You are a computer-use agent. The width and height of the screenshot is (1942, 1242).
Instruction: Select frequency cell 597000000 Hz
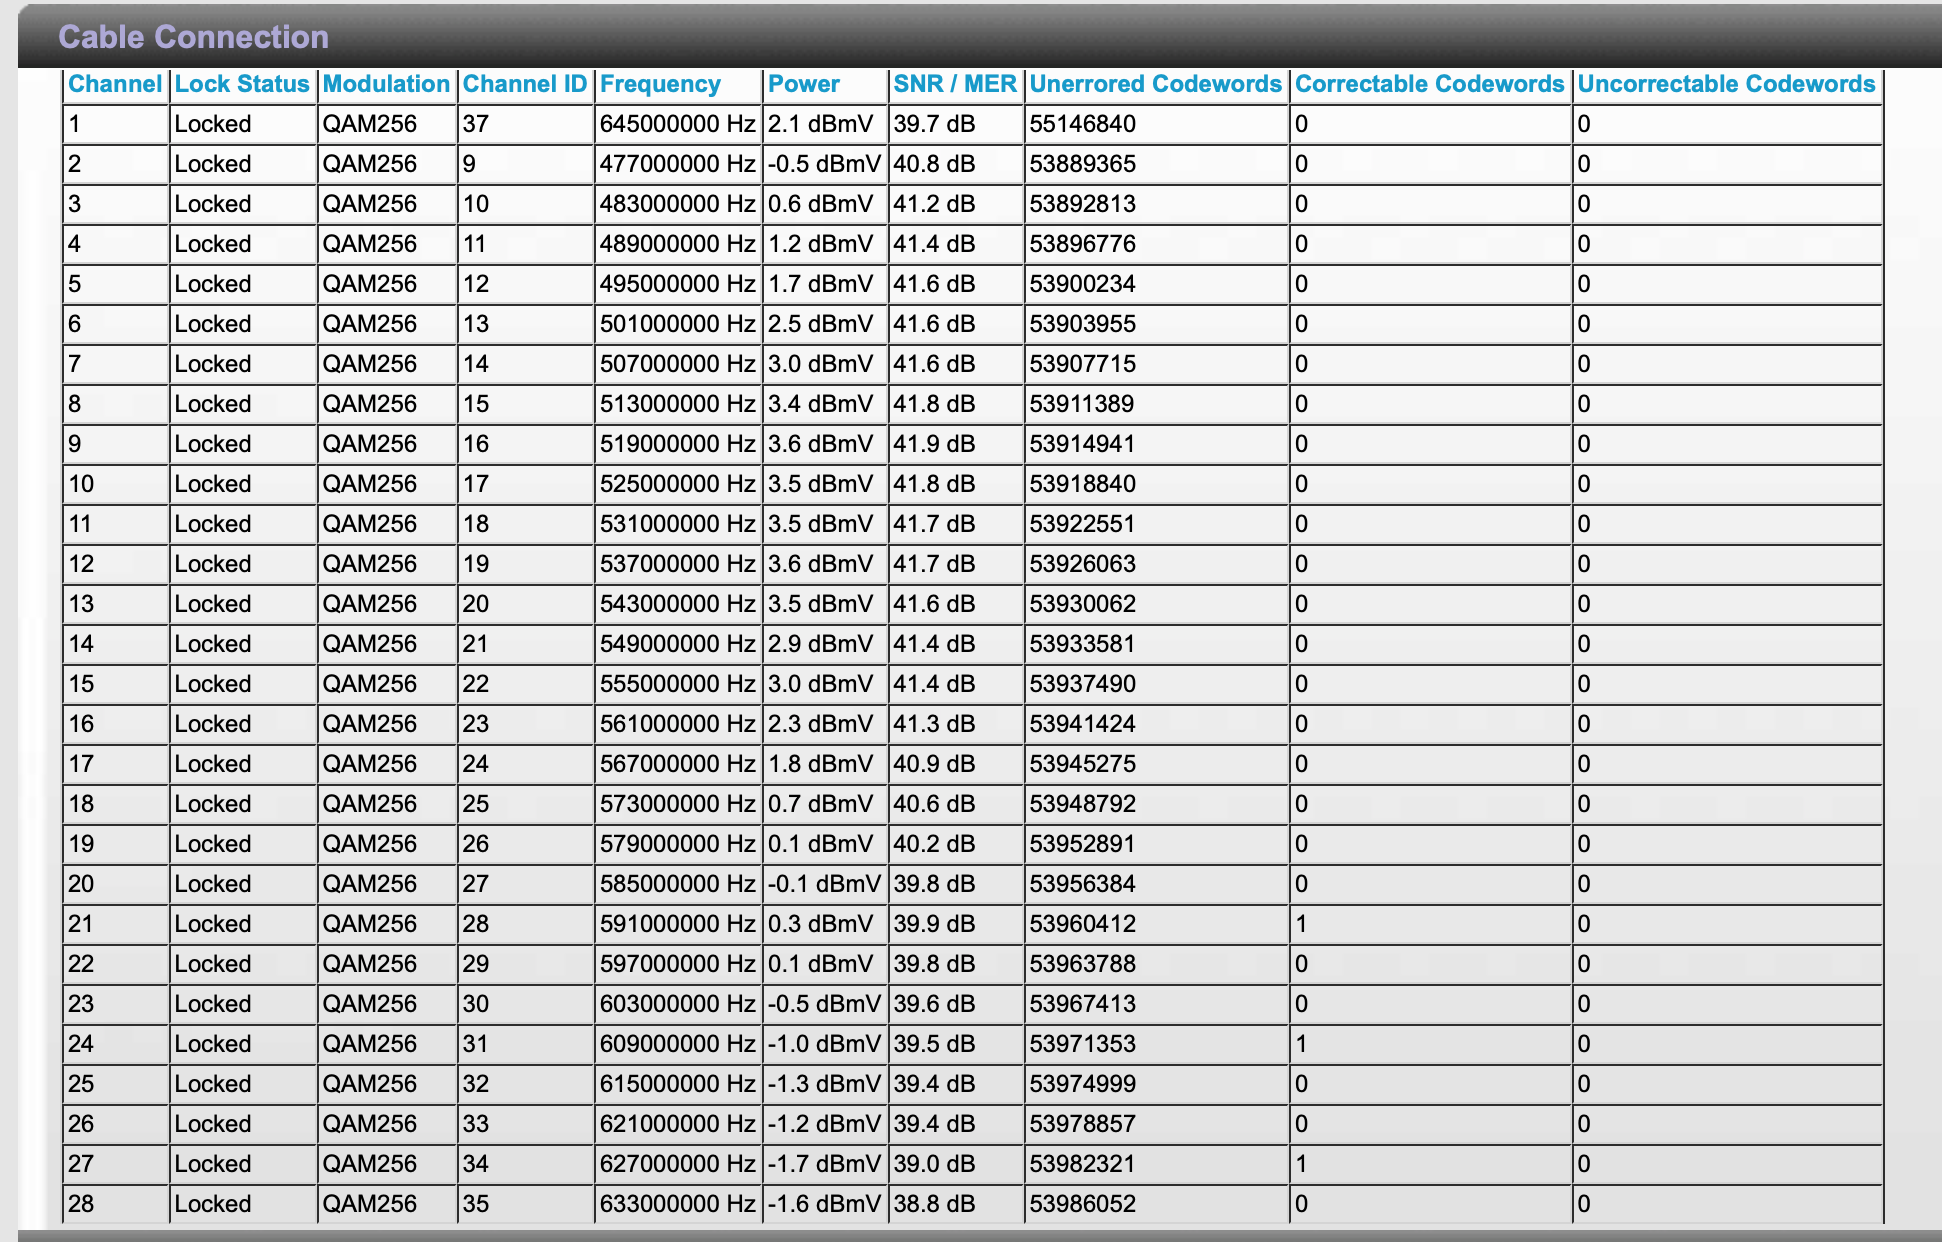pos(677,964)
